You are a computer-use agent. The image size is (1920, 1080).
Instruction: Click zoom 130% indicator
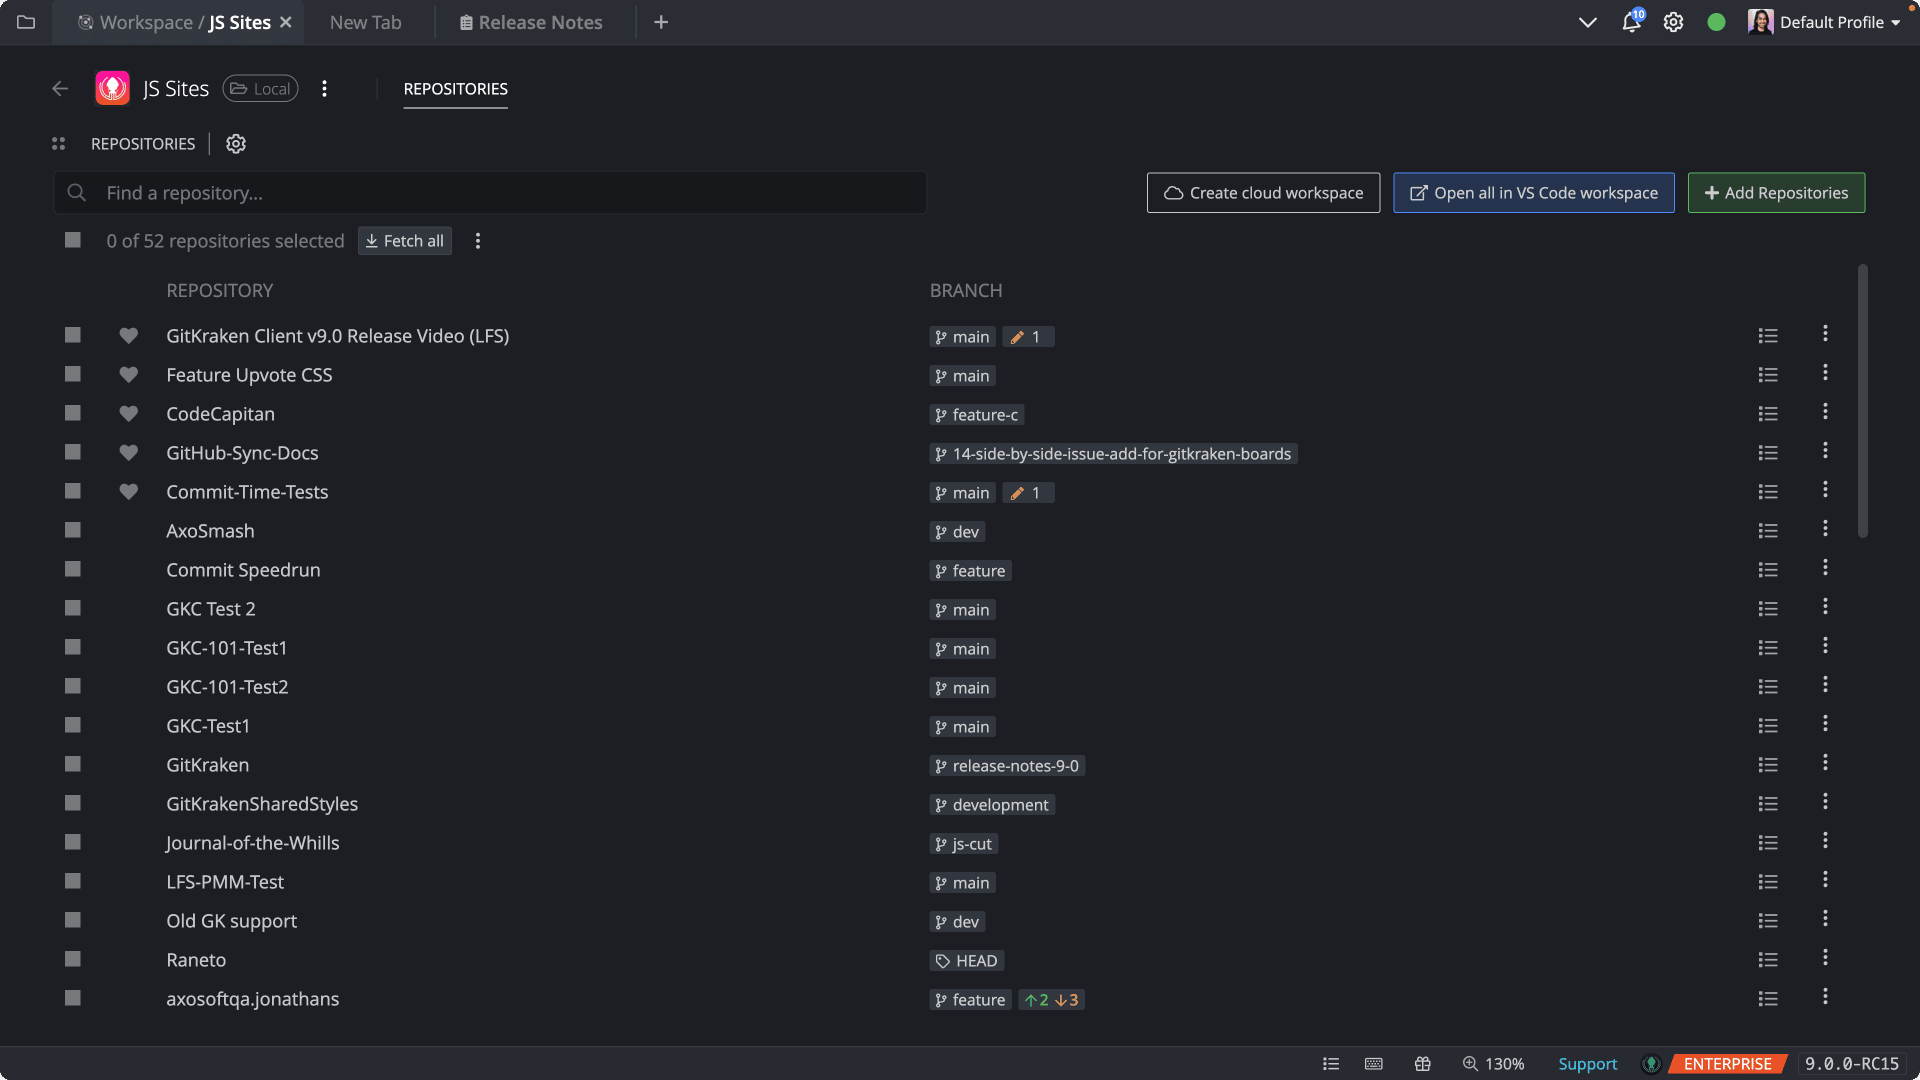[1493, 1064]
